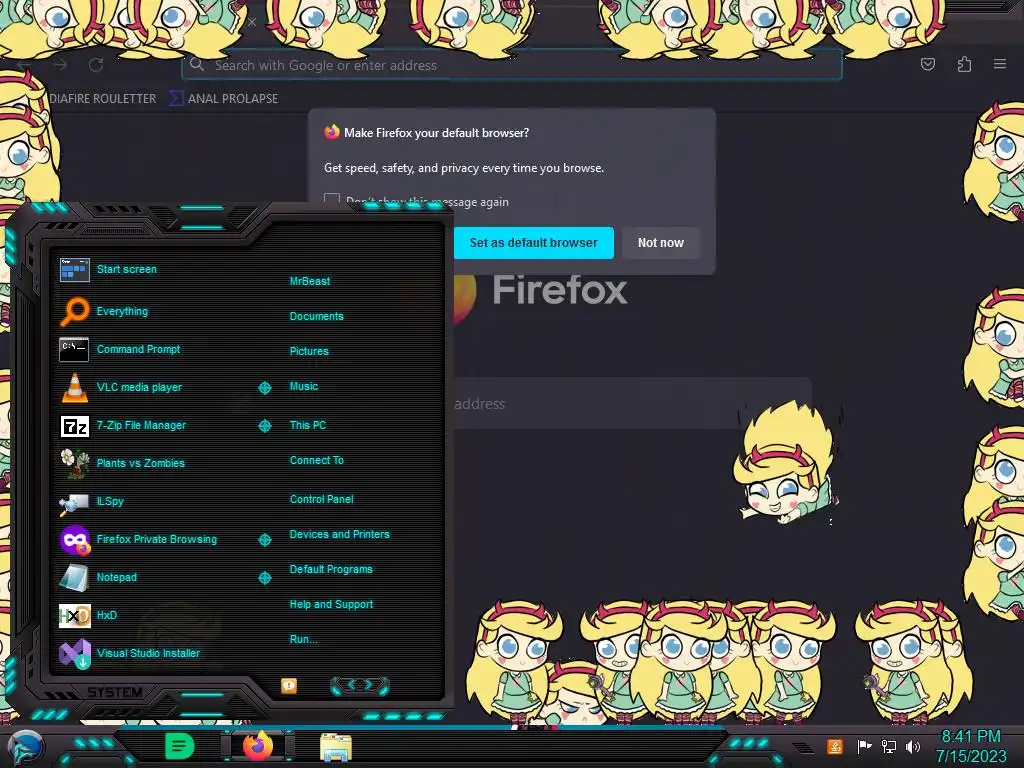Open DIAFIRE ROULETTER bookmark

103,99
